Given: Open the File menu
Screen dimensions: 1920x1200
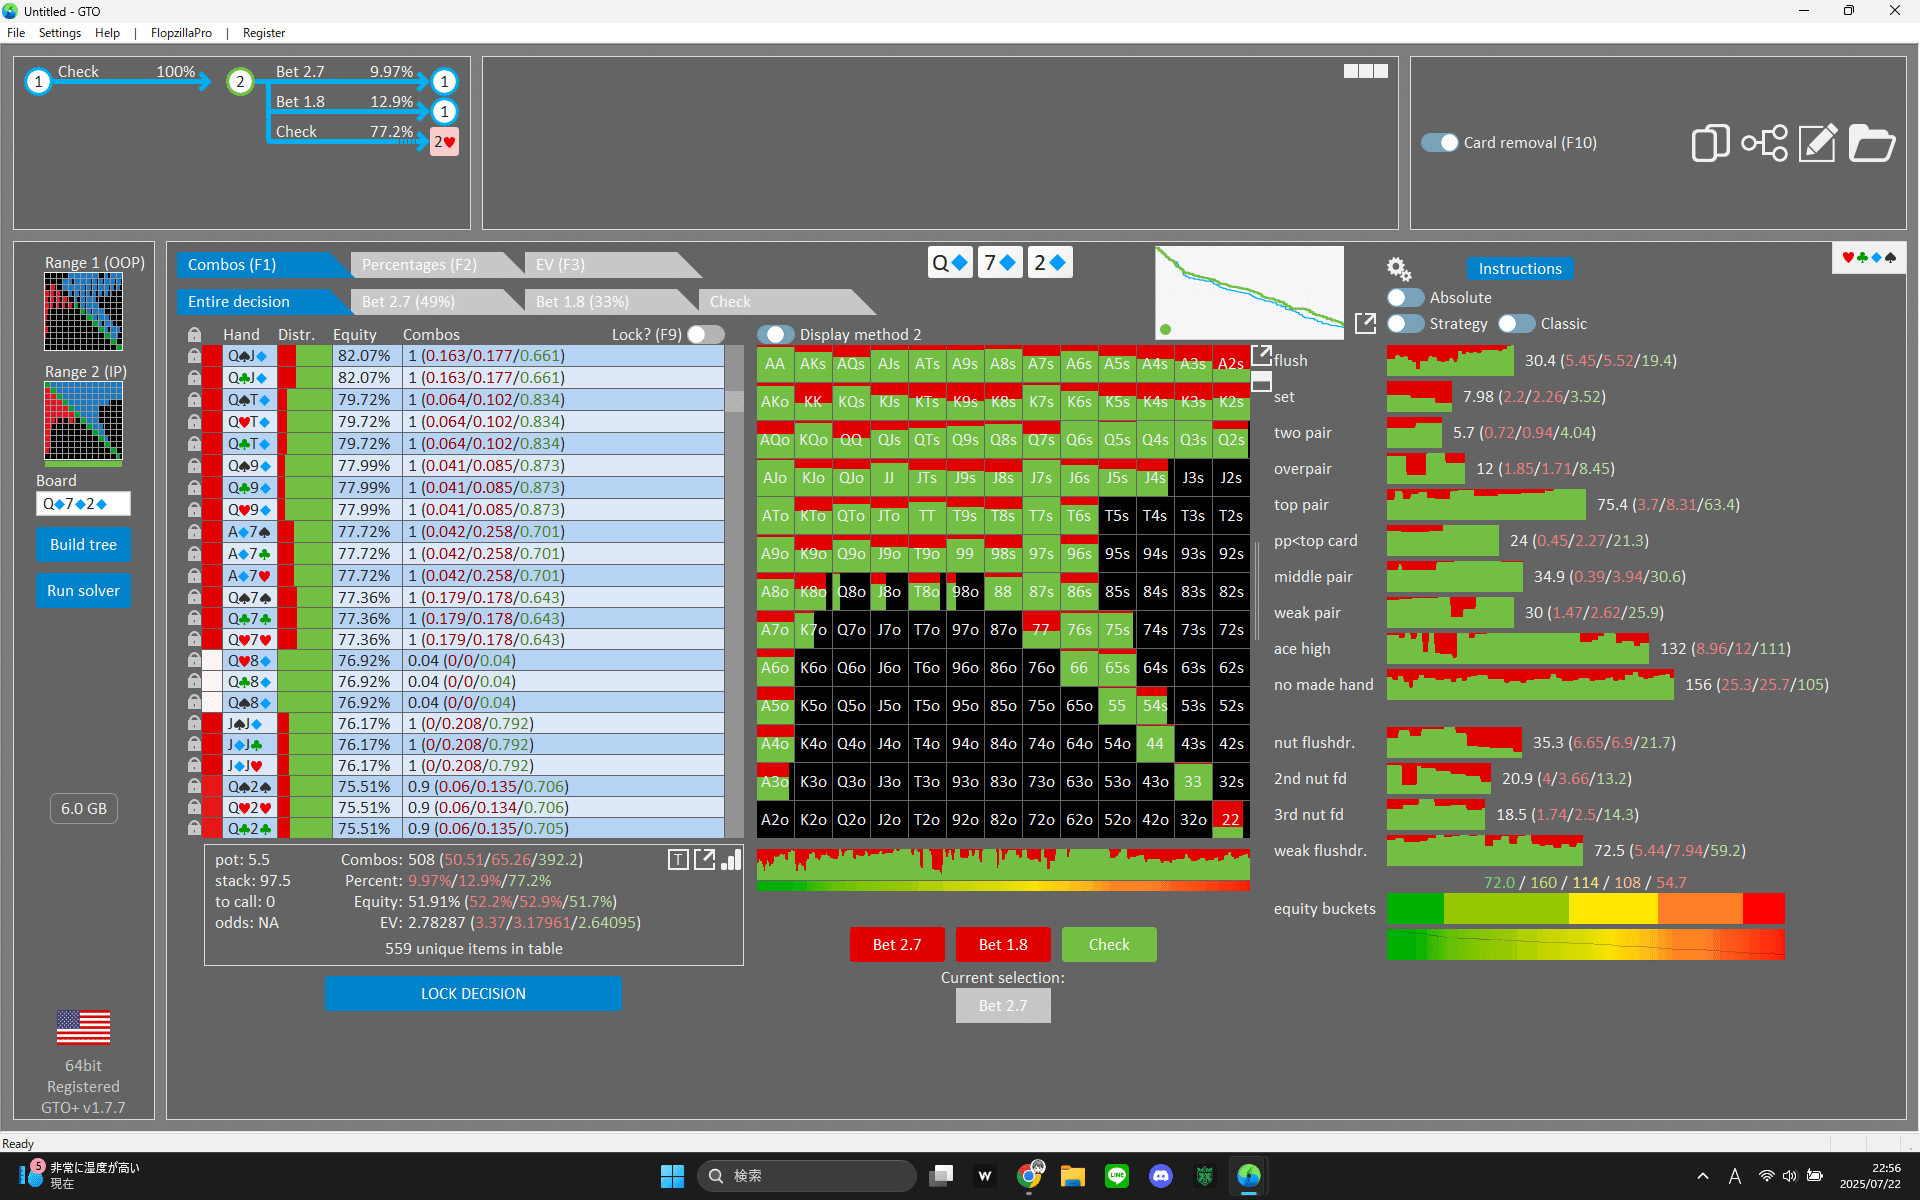Looking at the screenshot, I should click(16, 33).
